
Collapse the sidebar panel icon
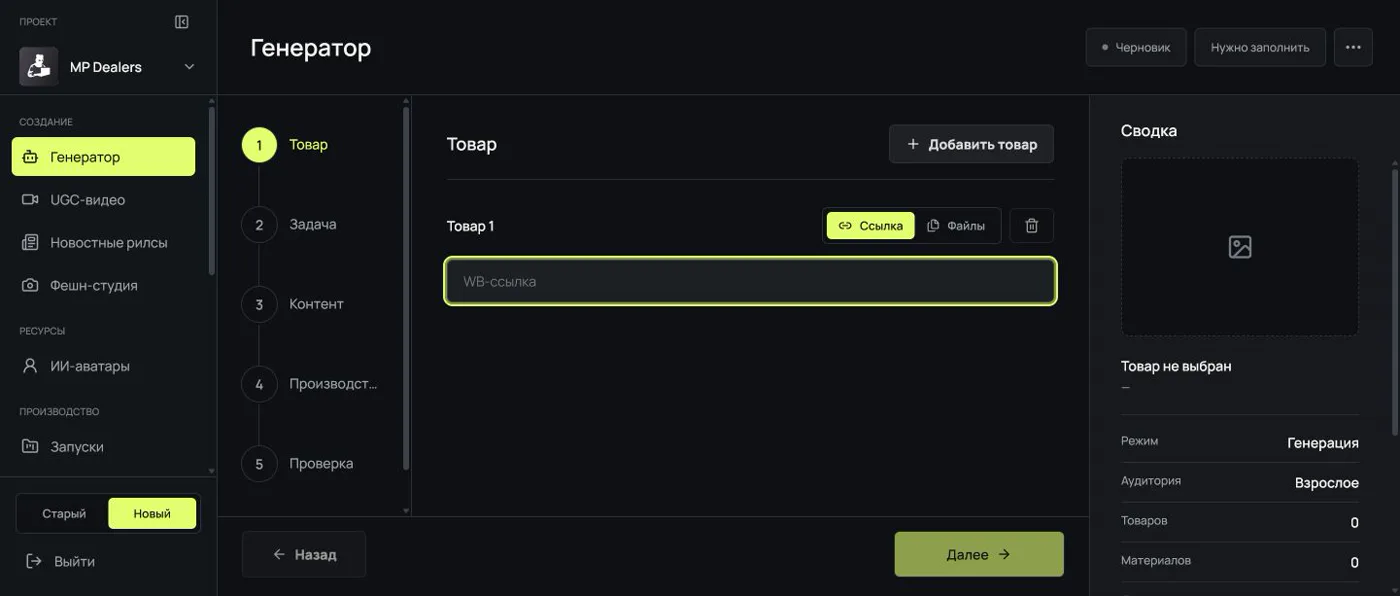[x=182, y=22]
